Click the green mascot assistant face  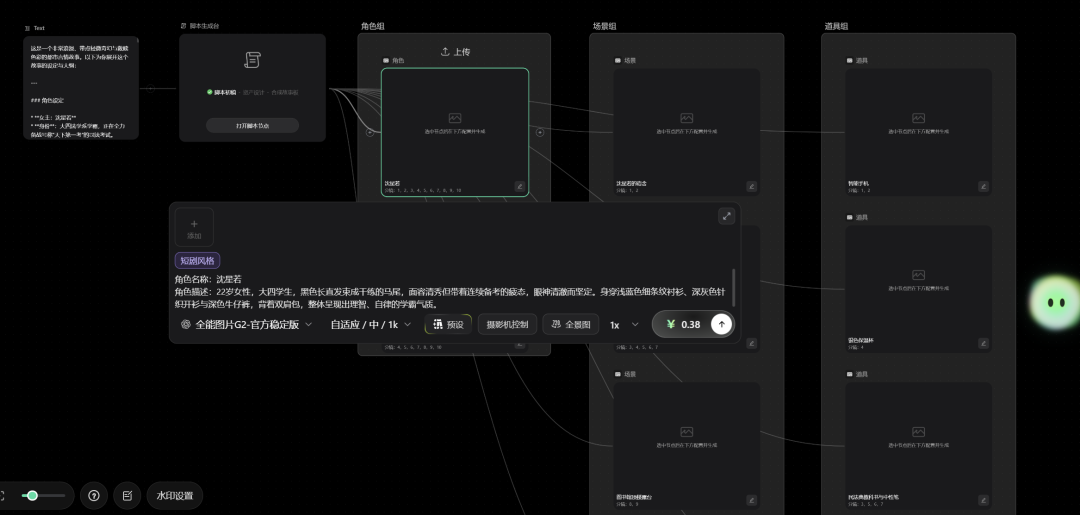coord(1056,302)
